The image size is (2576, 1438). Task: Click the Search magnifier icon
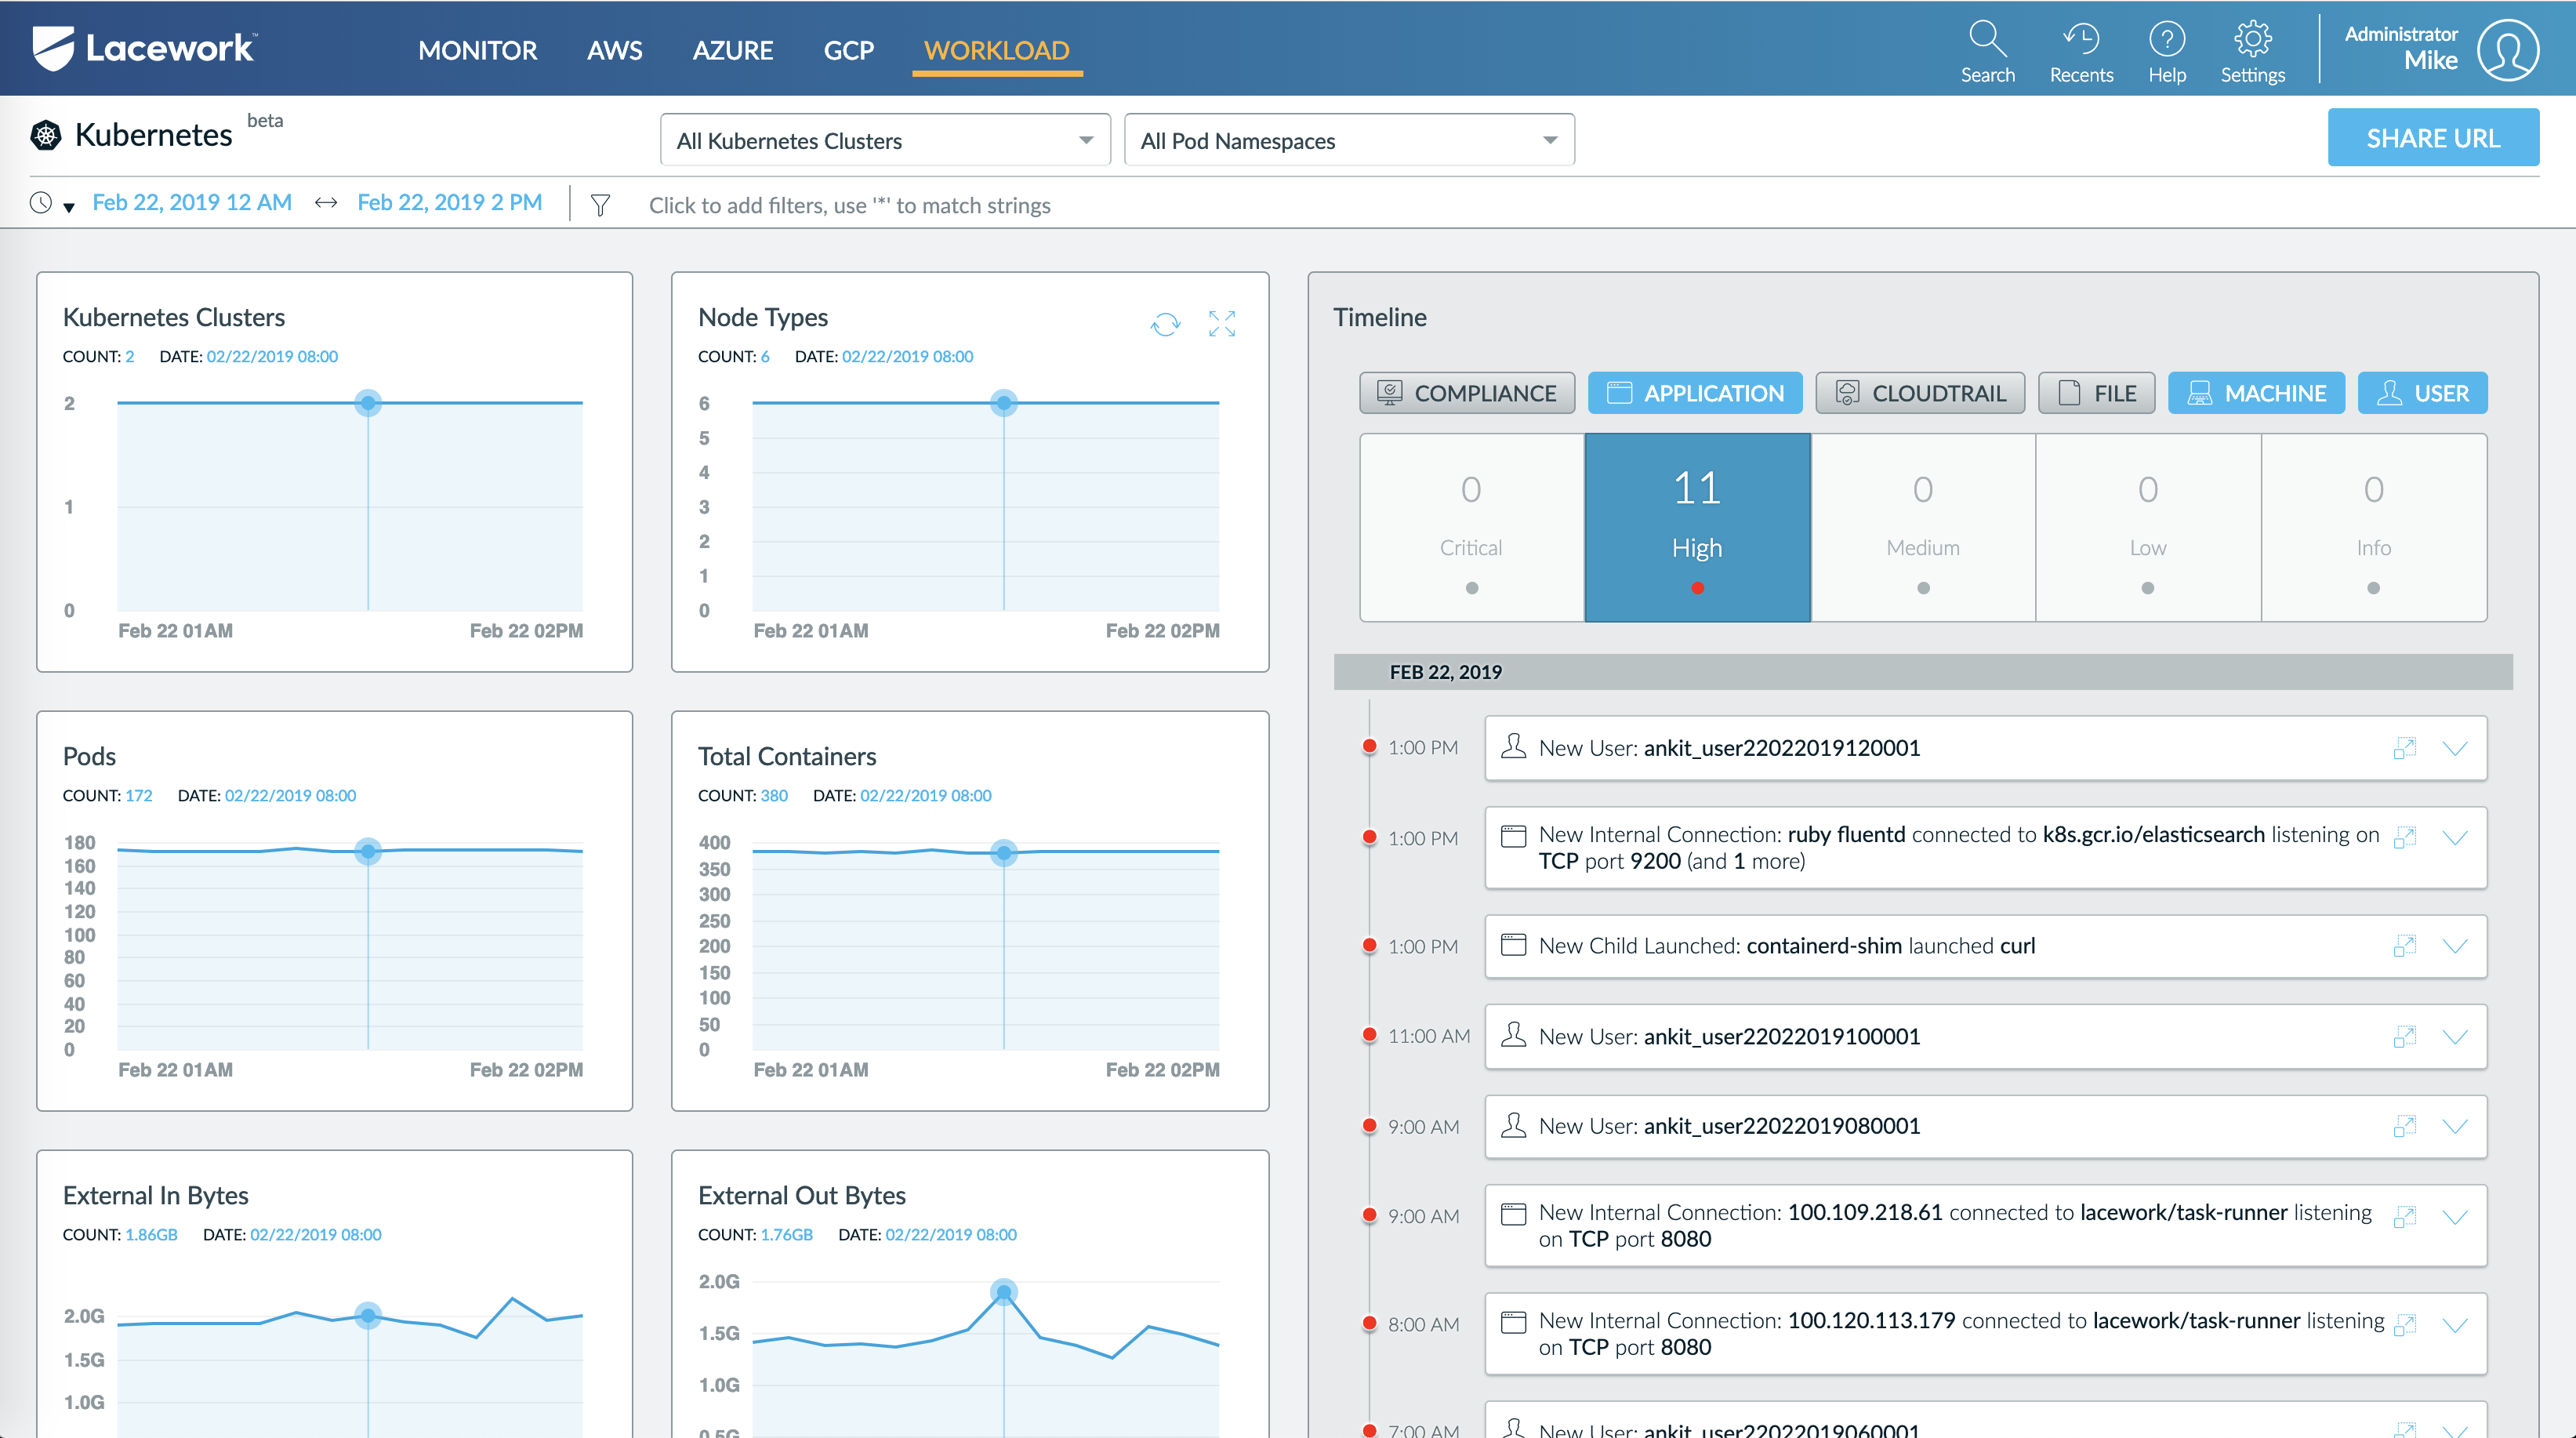1987,40
